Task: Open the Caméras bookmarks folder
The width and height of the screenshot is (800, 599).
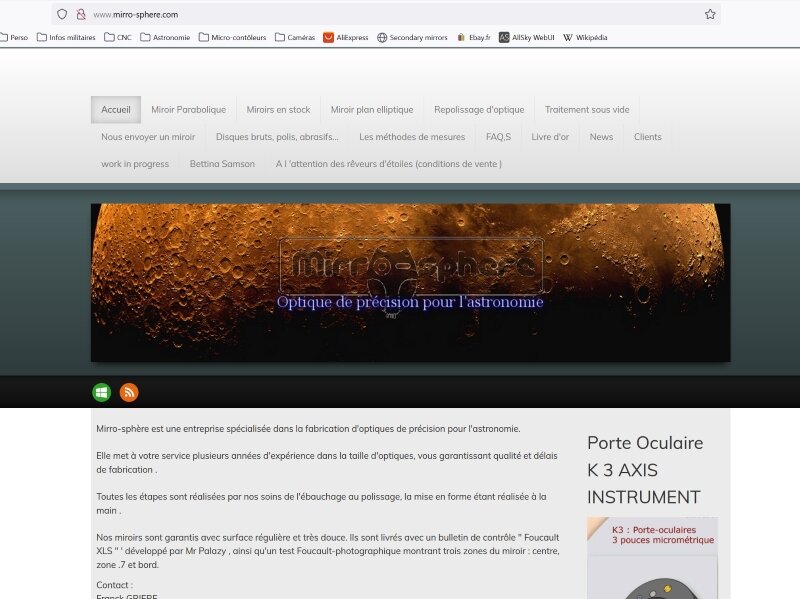Action: 295,37
